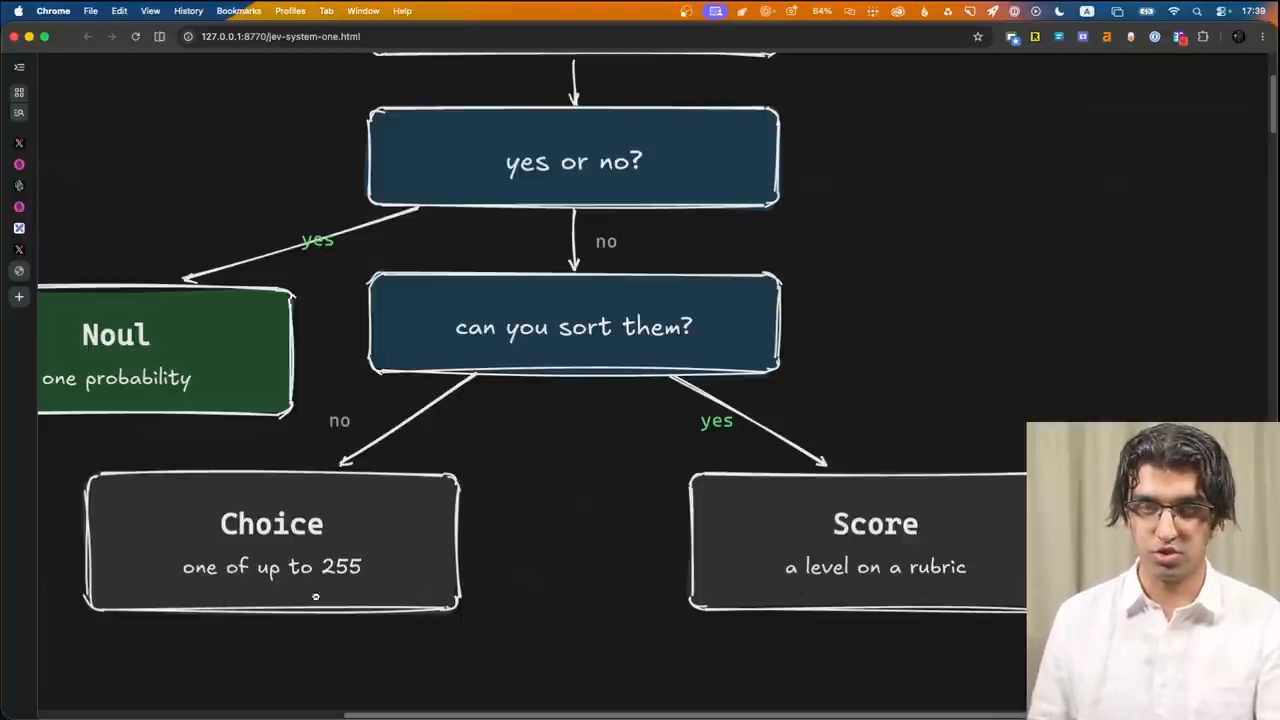Open macOS Spotlight search icon
1280x720 pixels.
[1197, 11]
